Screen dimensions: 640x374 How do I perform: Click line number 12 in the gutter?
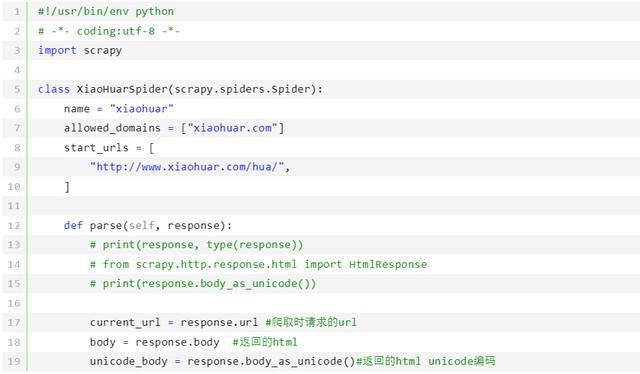pos(14,225)
